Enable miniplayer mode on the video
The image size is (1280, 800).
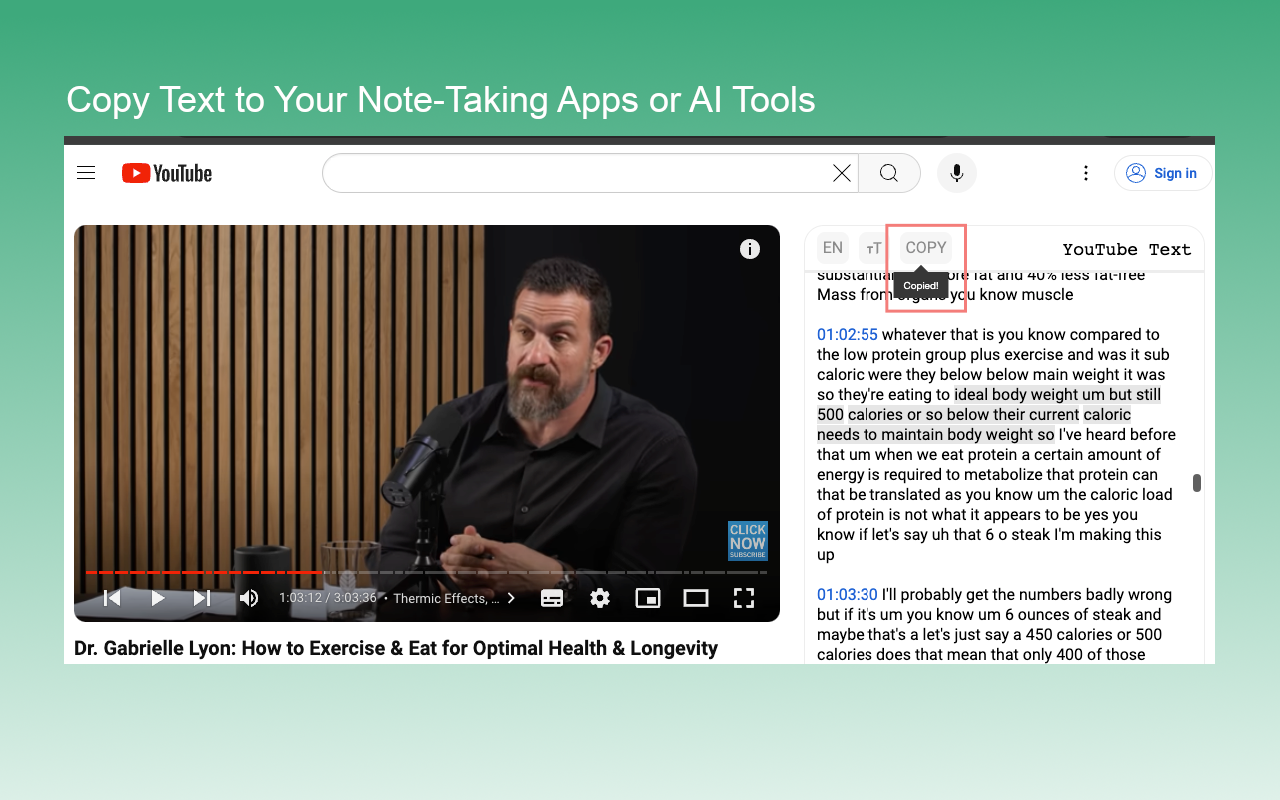[x=648, y=597]
